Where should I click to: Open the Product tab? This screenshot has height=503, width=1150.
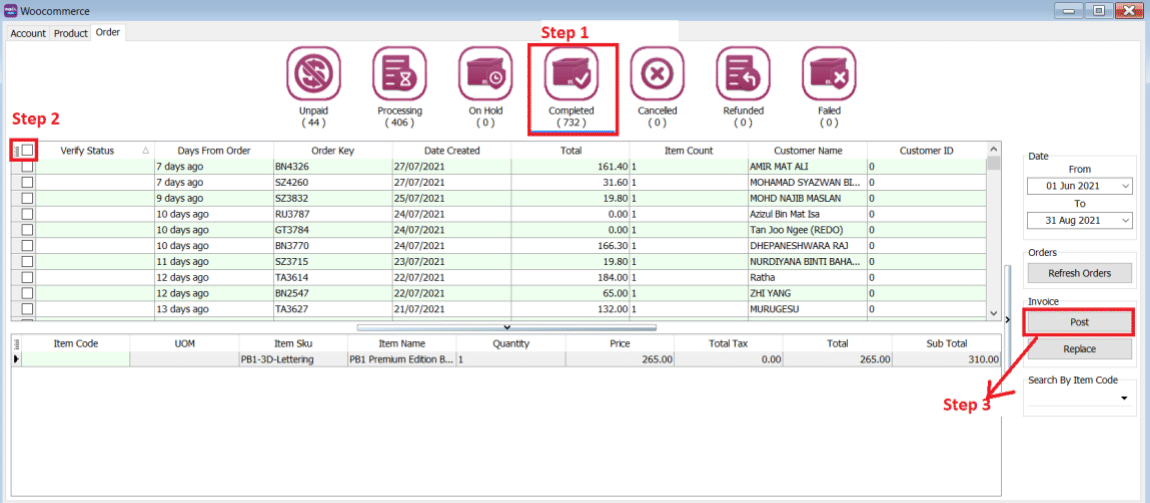tap(71, 33)
